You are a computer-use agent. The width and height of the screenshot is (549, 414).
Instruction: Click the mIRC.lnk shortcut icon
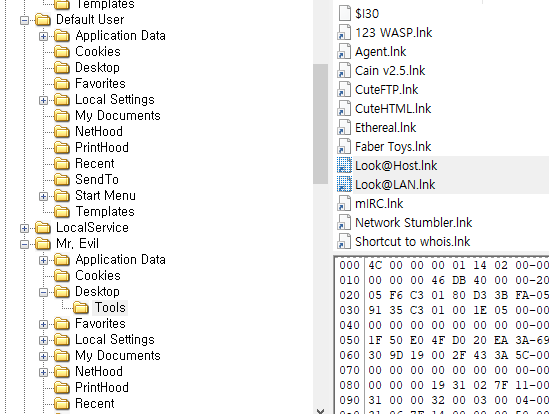point(344,203)
